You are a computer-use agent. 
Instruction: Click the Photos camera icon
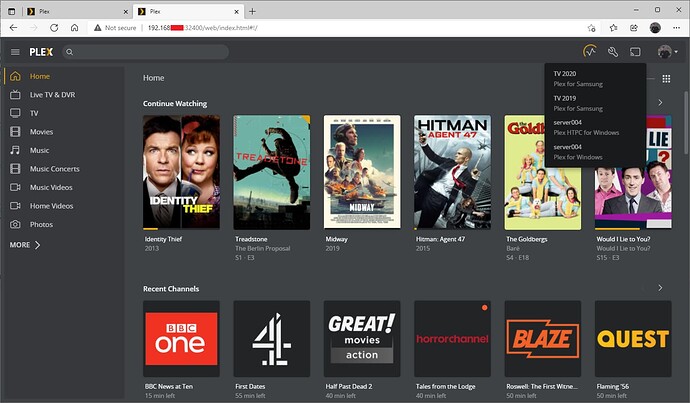[x=15, y=224]
